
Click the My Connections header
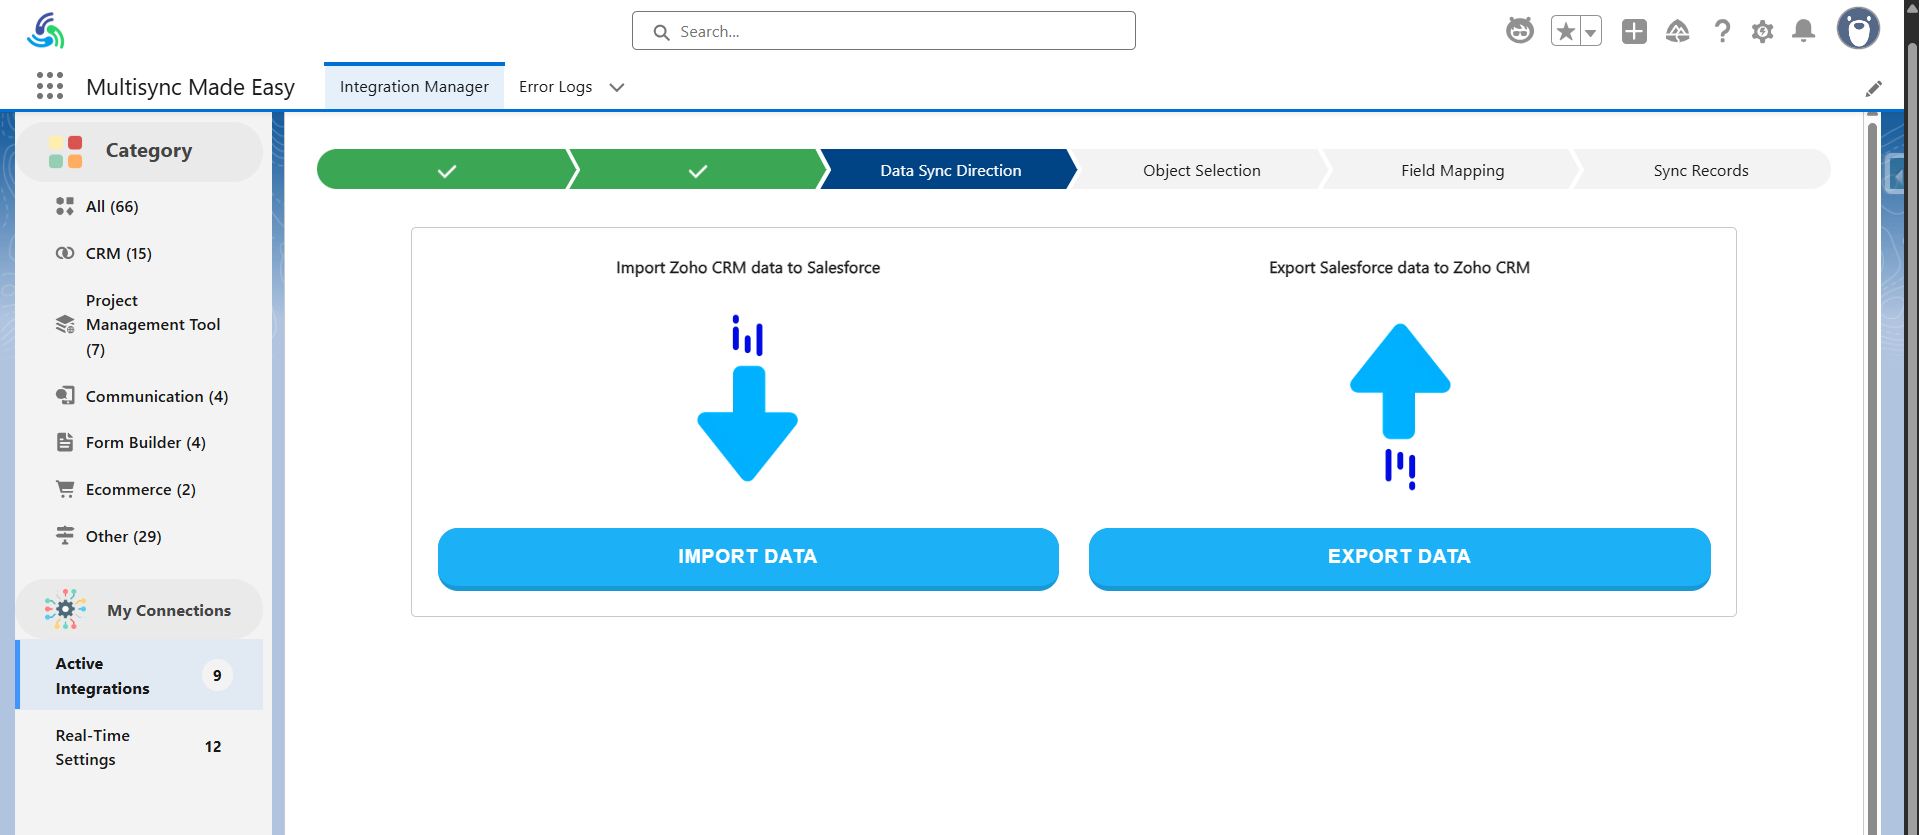point(139,609)
